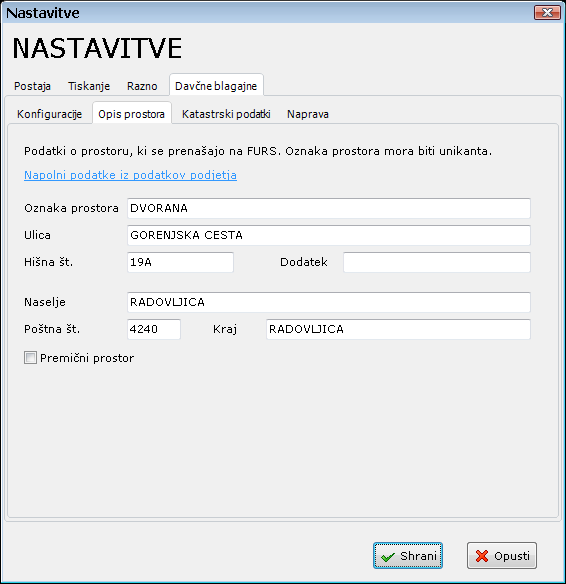Open the Postaja tab
566x584 pixels.
pos(32,86)
